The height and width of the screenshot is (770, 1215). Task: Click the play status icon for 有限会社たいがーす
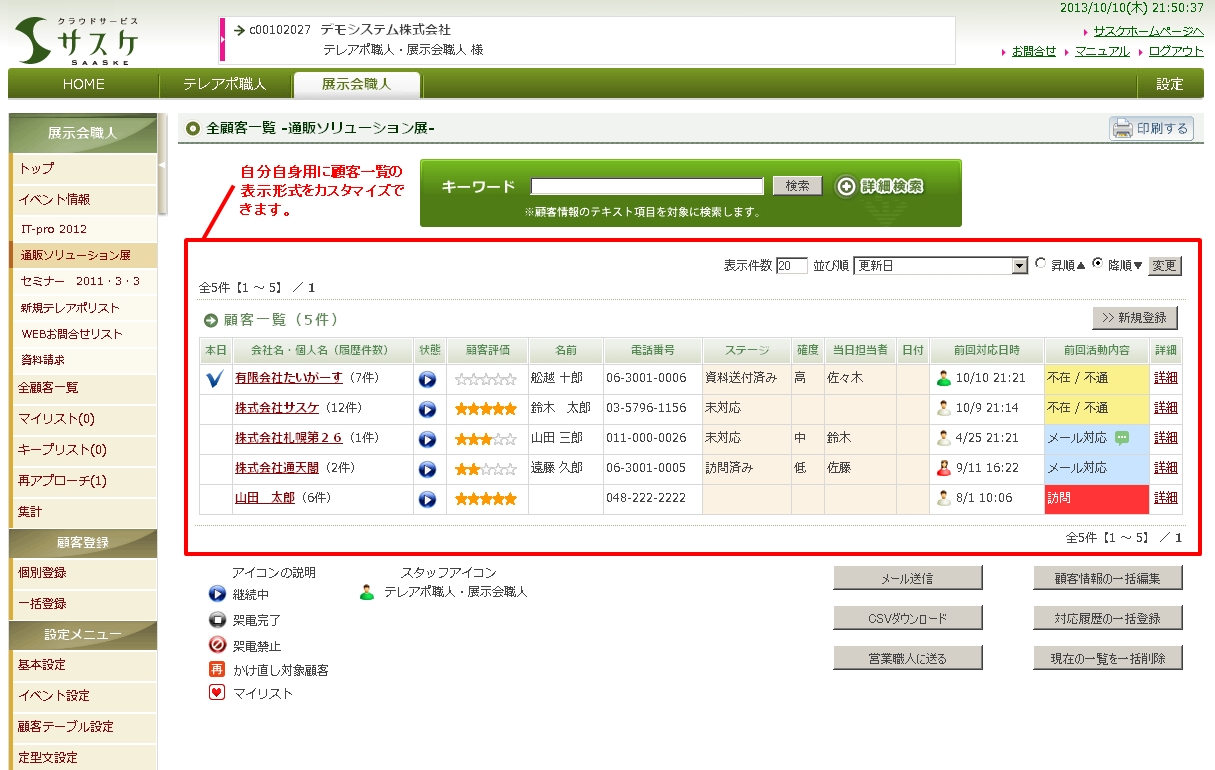[428, 379]
